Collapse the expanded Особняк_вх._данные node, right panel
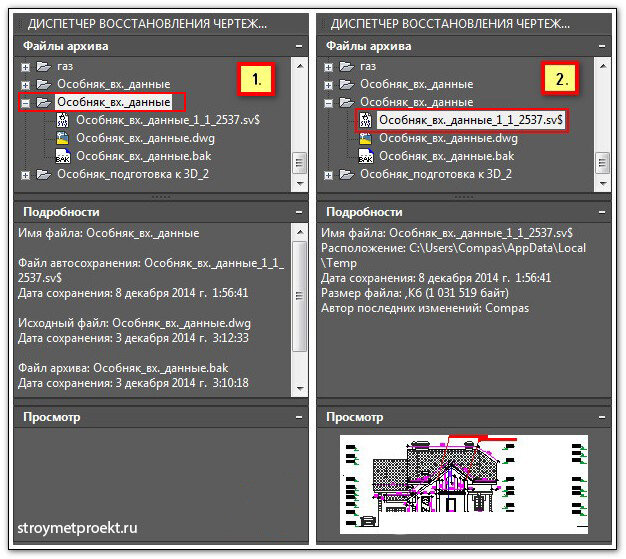 pos(329,103)
